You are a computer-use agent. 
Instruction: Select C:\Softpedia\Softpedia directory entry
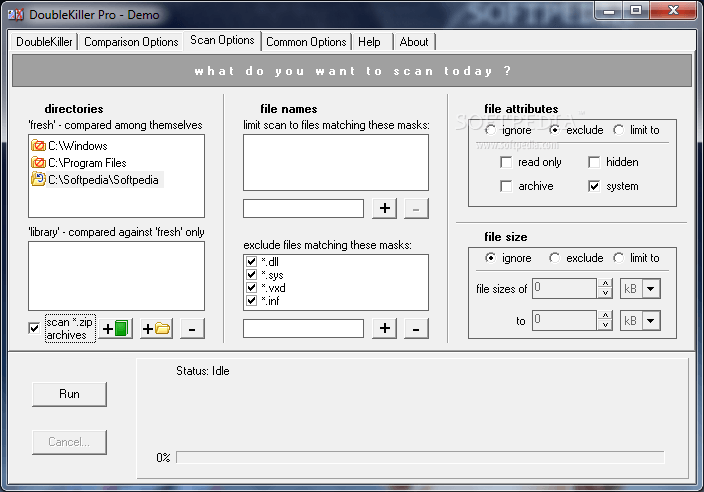pyautogui.click(x=103, y=180)
